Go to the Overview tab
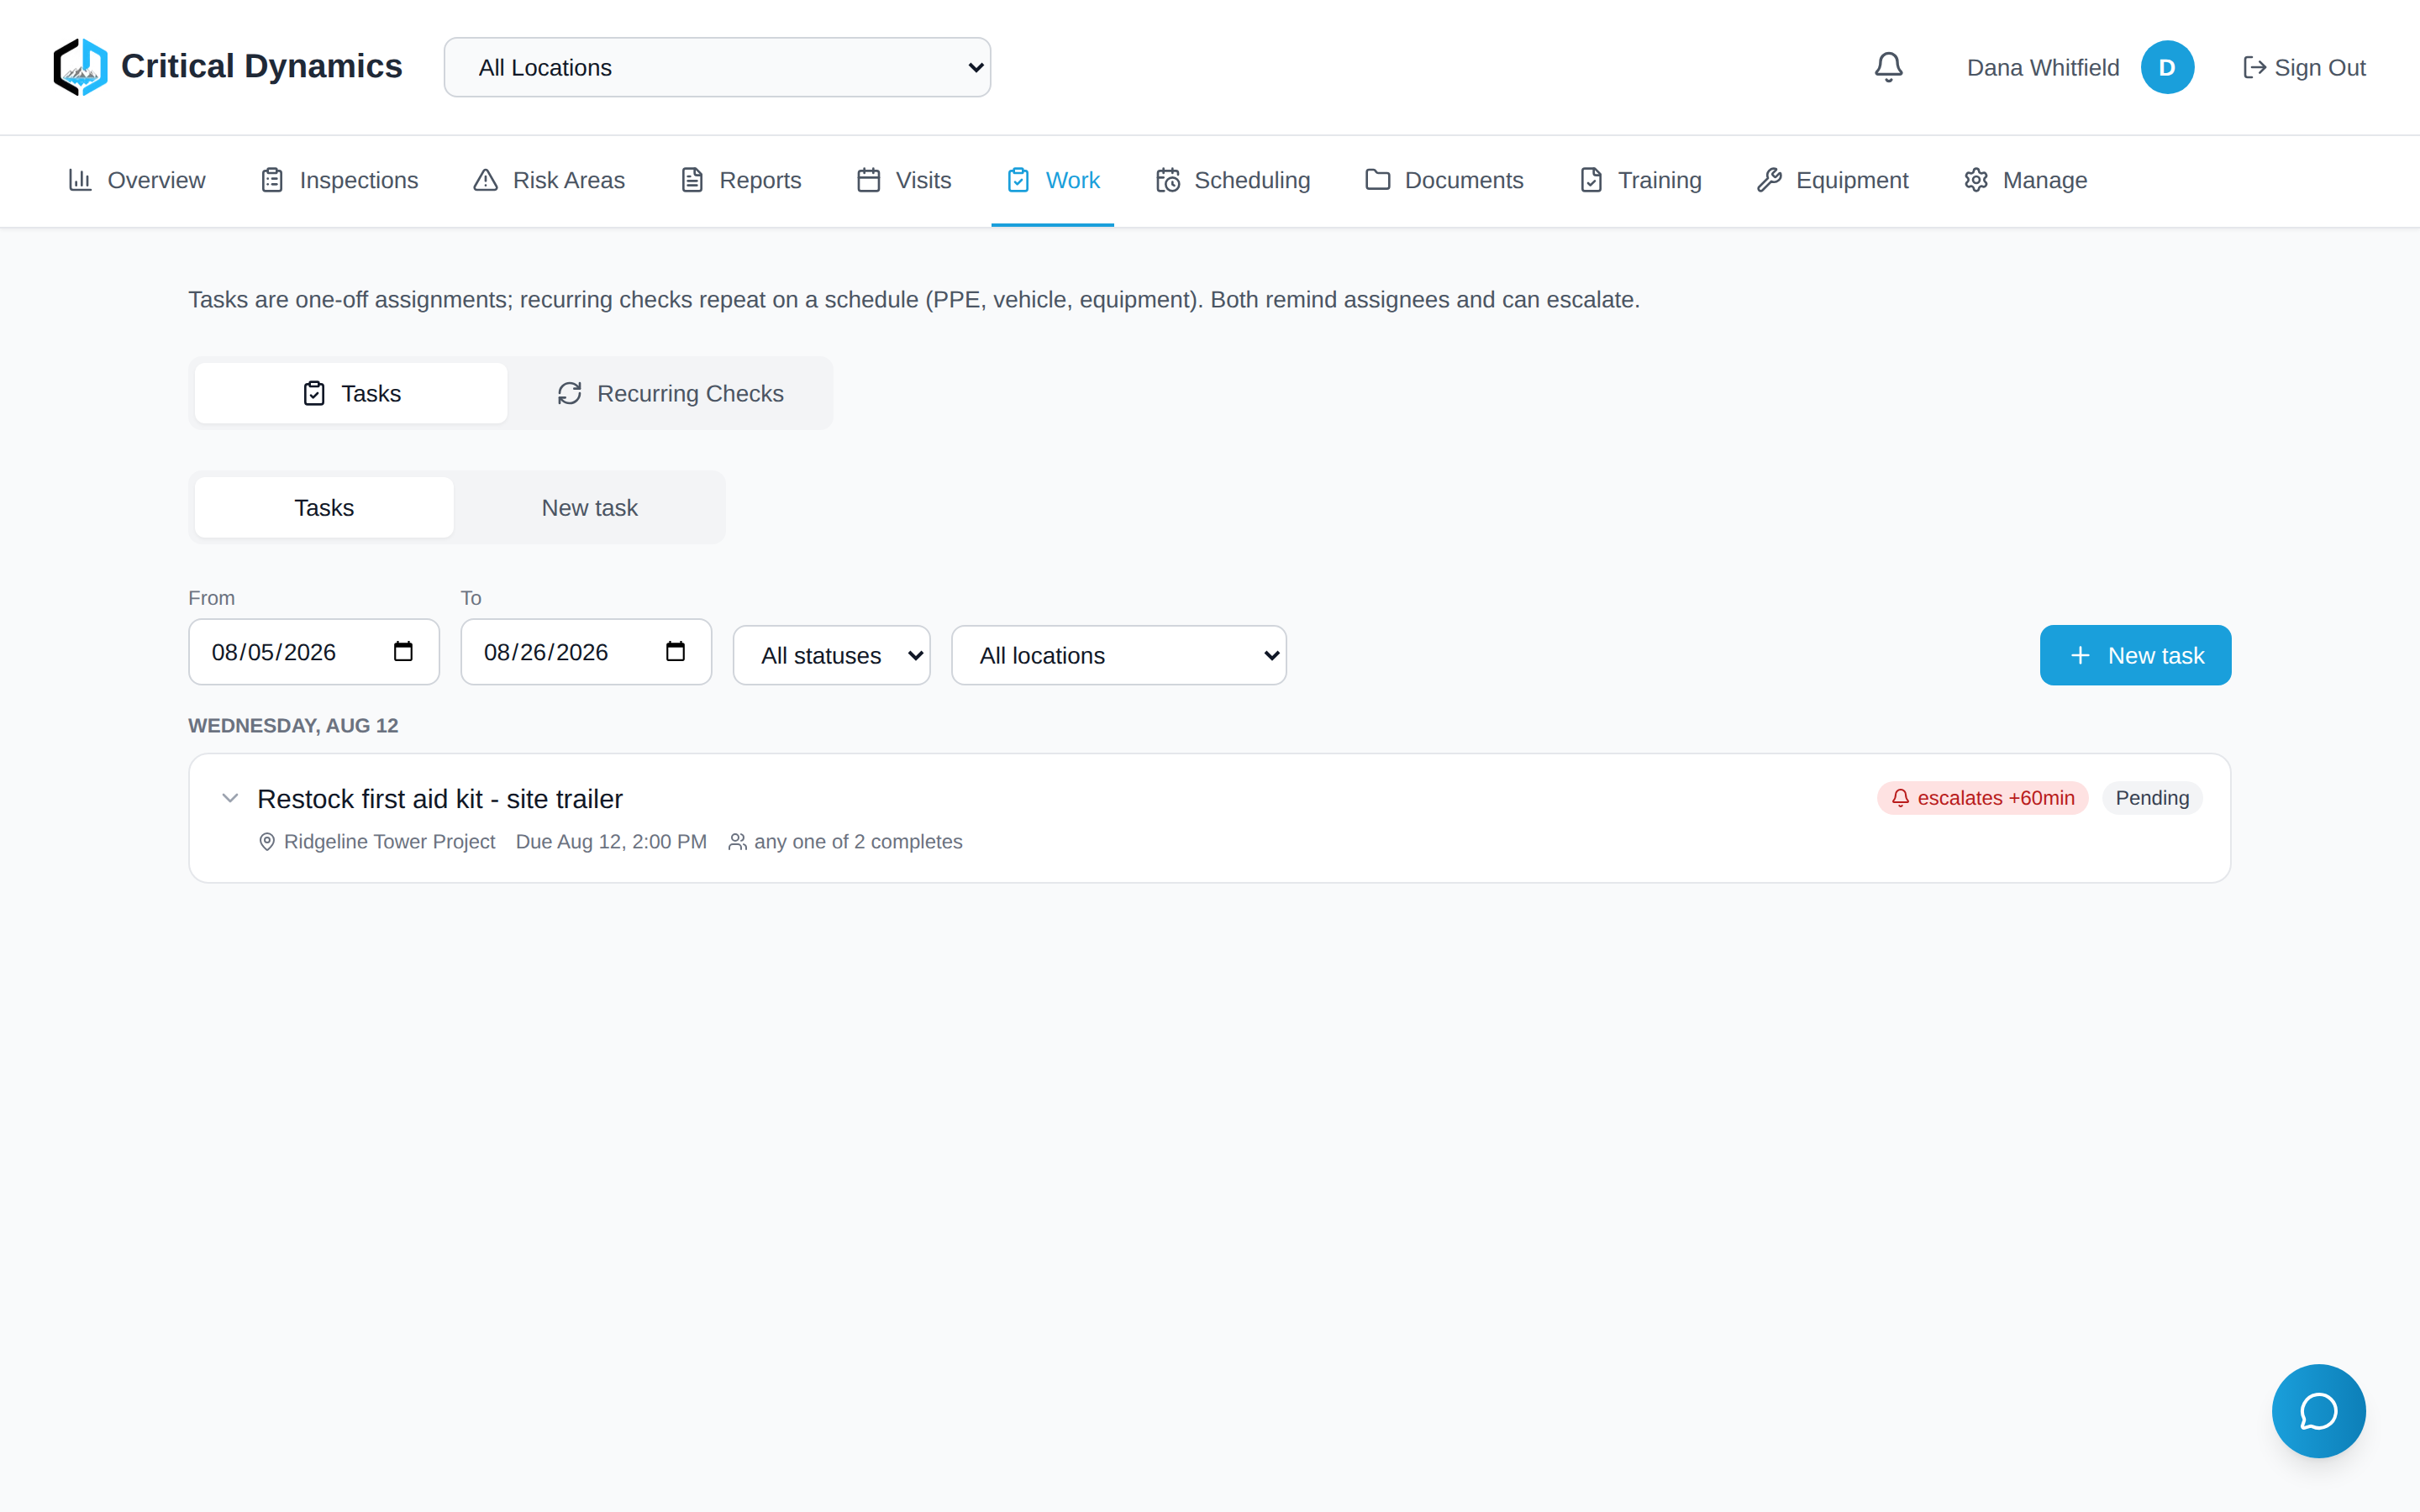Image resolution: width=2420 pixels, height=1512 pixels. (136, 180)
